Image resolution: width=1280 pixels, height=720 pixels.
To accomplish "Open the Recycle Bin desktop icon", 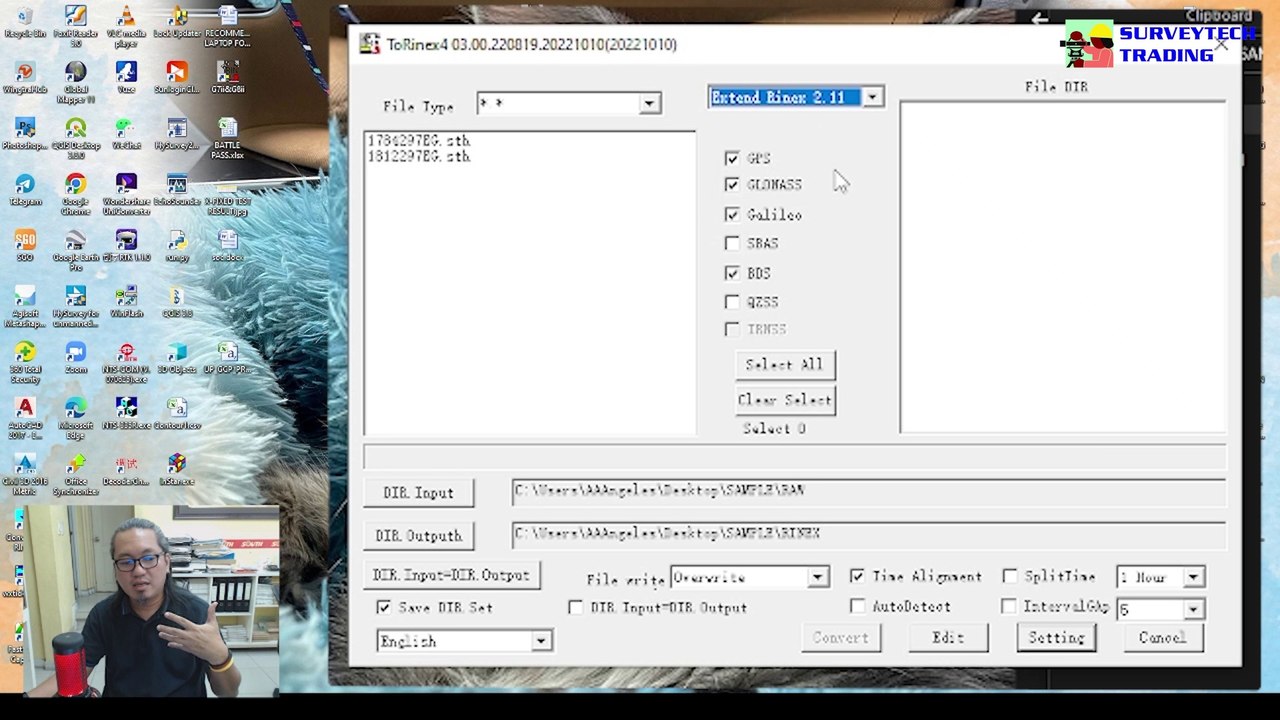I will coord(25,21).
